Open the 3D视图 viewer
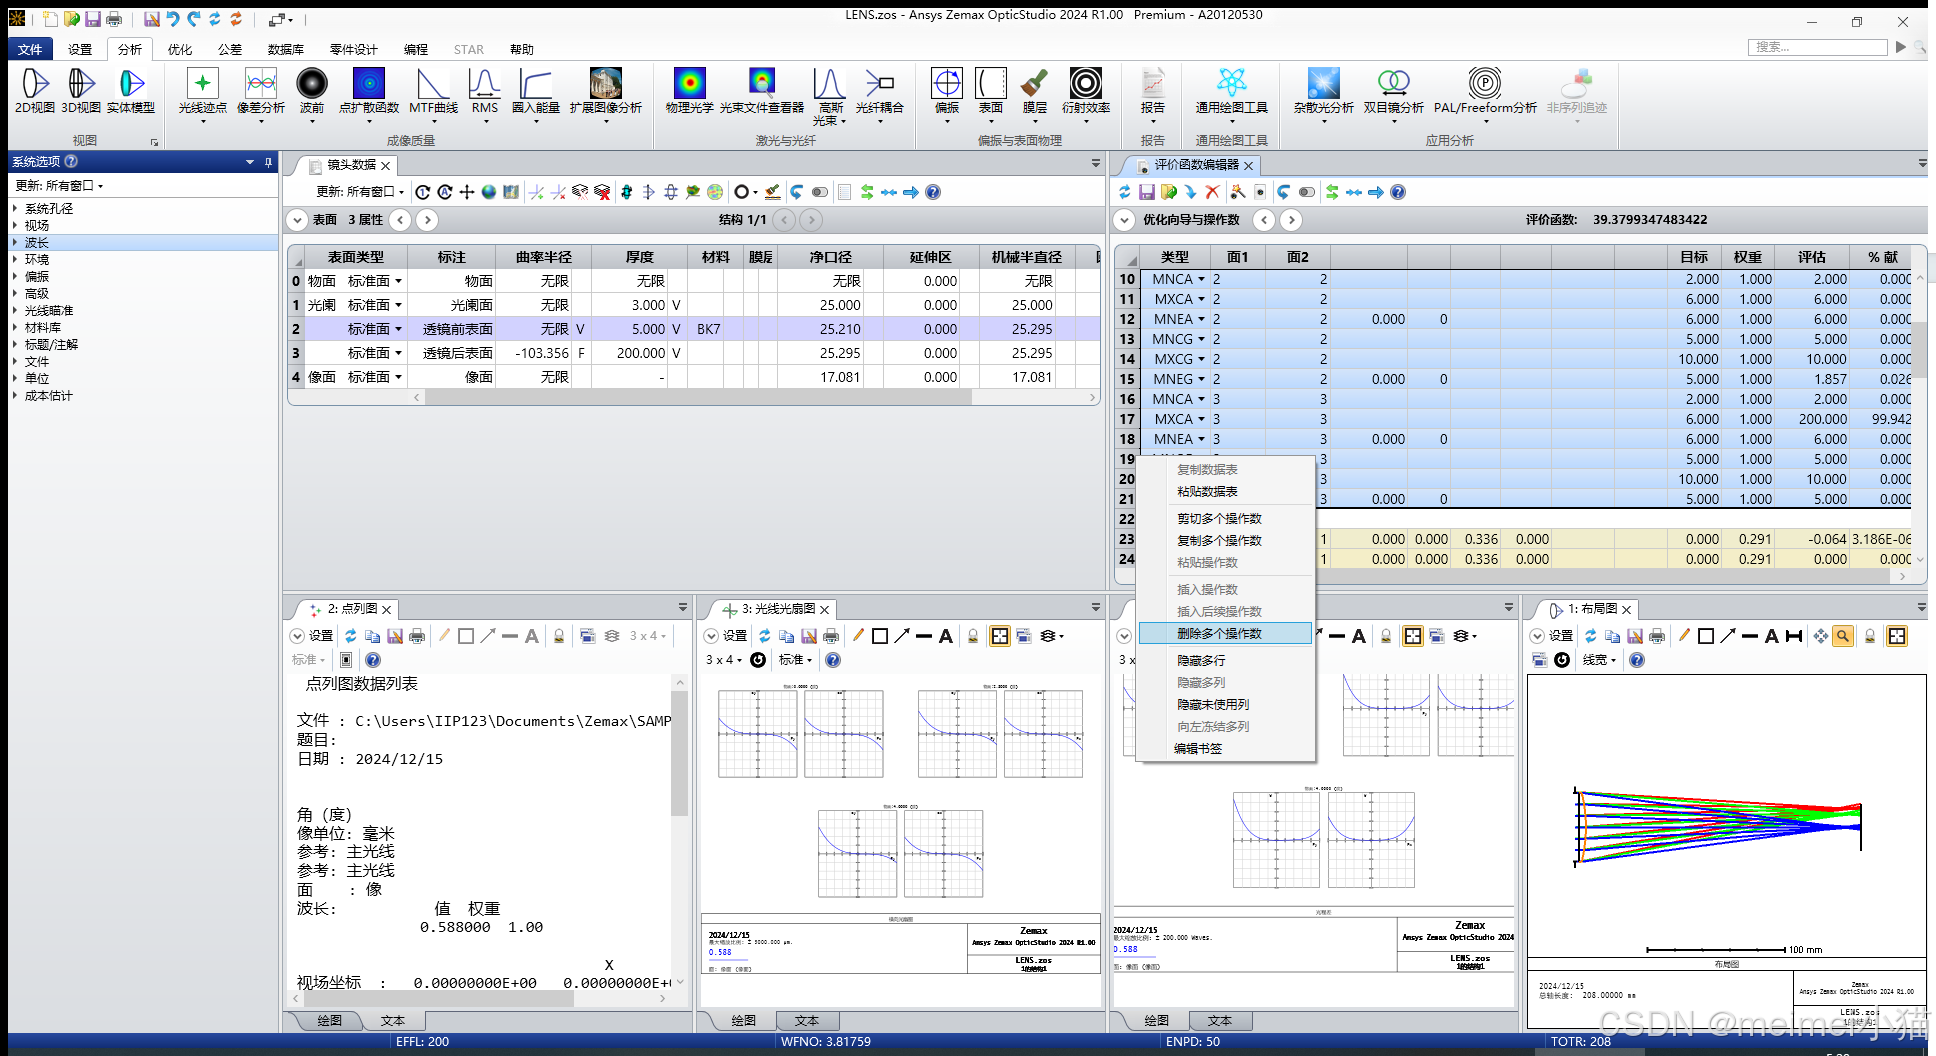 tap(81, 91)
